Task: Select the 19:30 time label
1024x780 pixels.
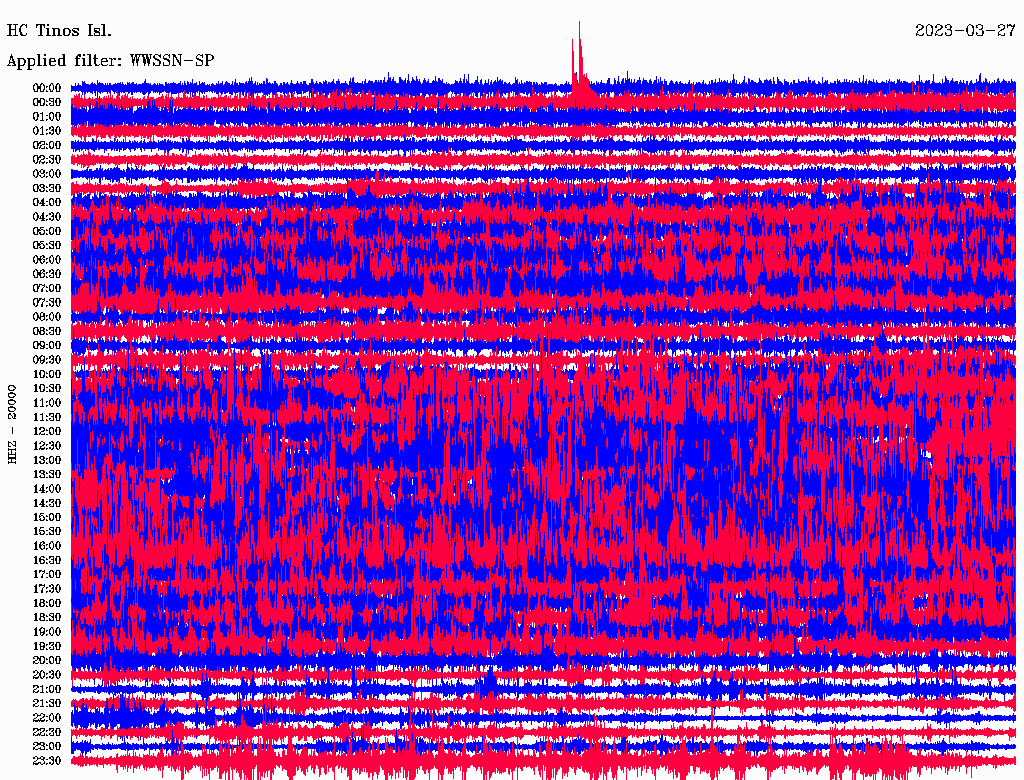Action: 47,646
